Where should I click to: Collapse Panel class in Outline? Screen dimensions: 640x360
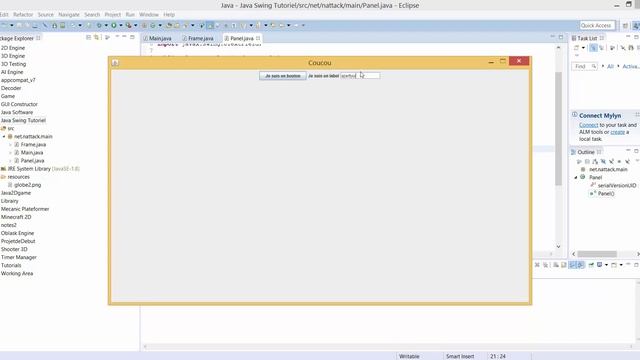pos(576,178)
